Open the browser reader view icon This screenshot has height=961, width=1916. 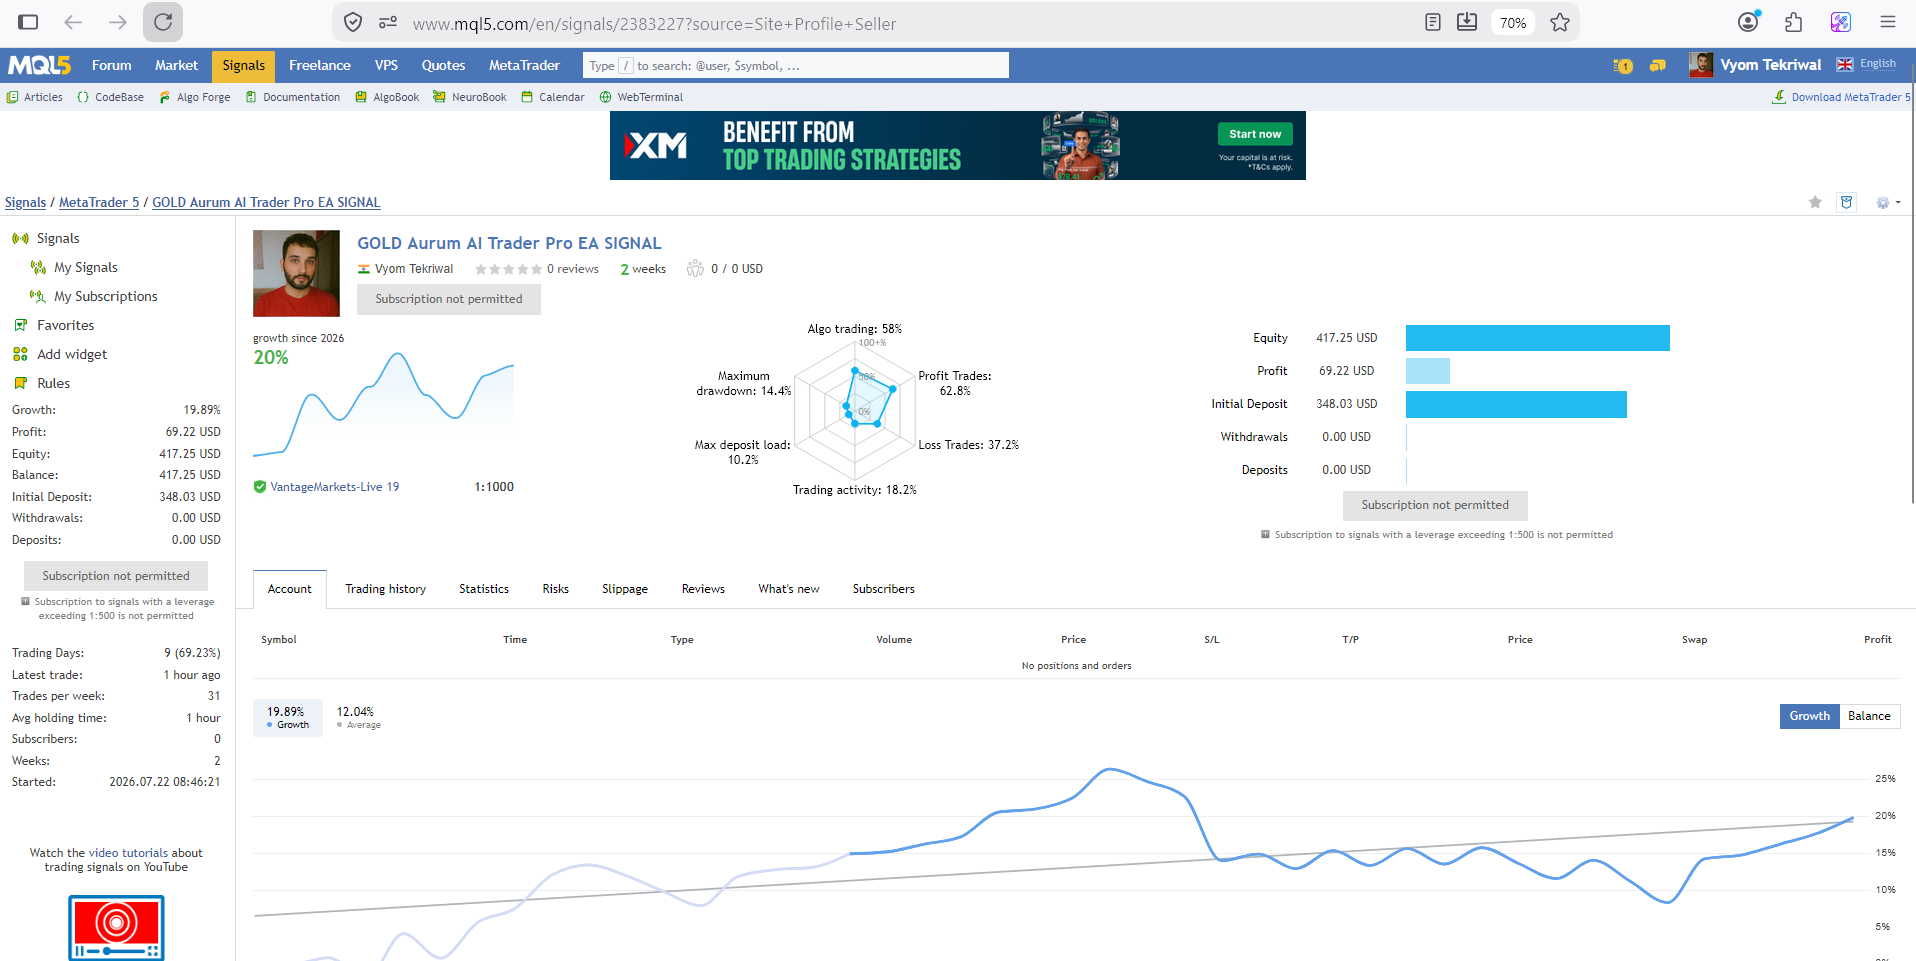(1432, 22)
